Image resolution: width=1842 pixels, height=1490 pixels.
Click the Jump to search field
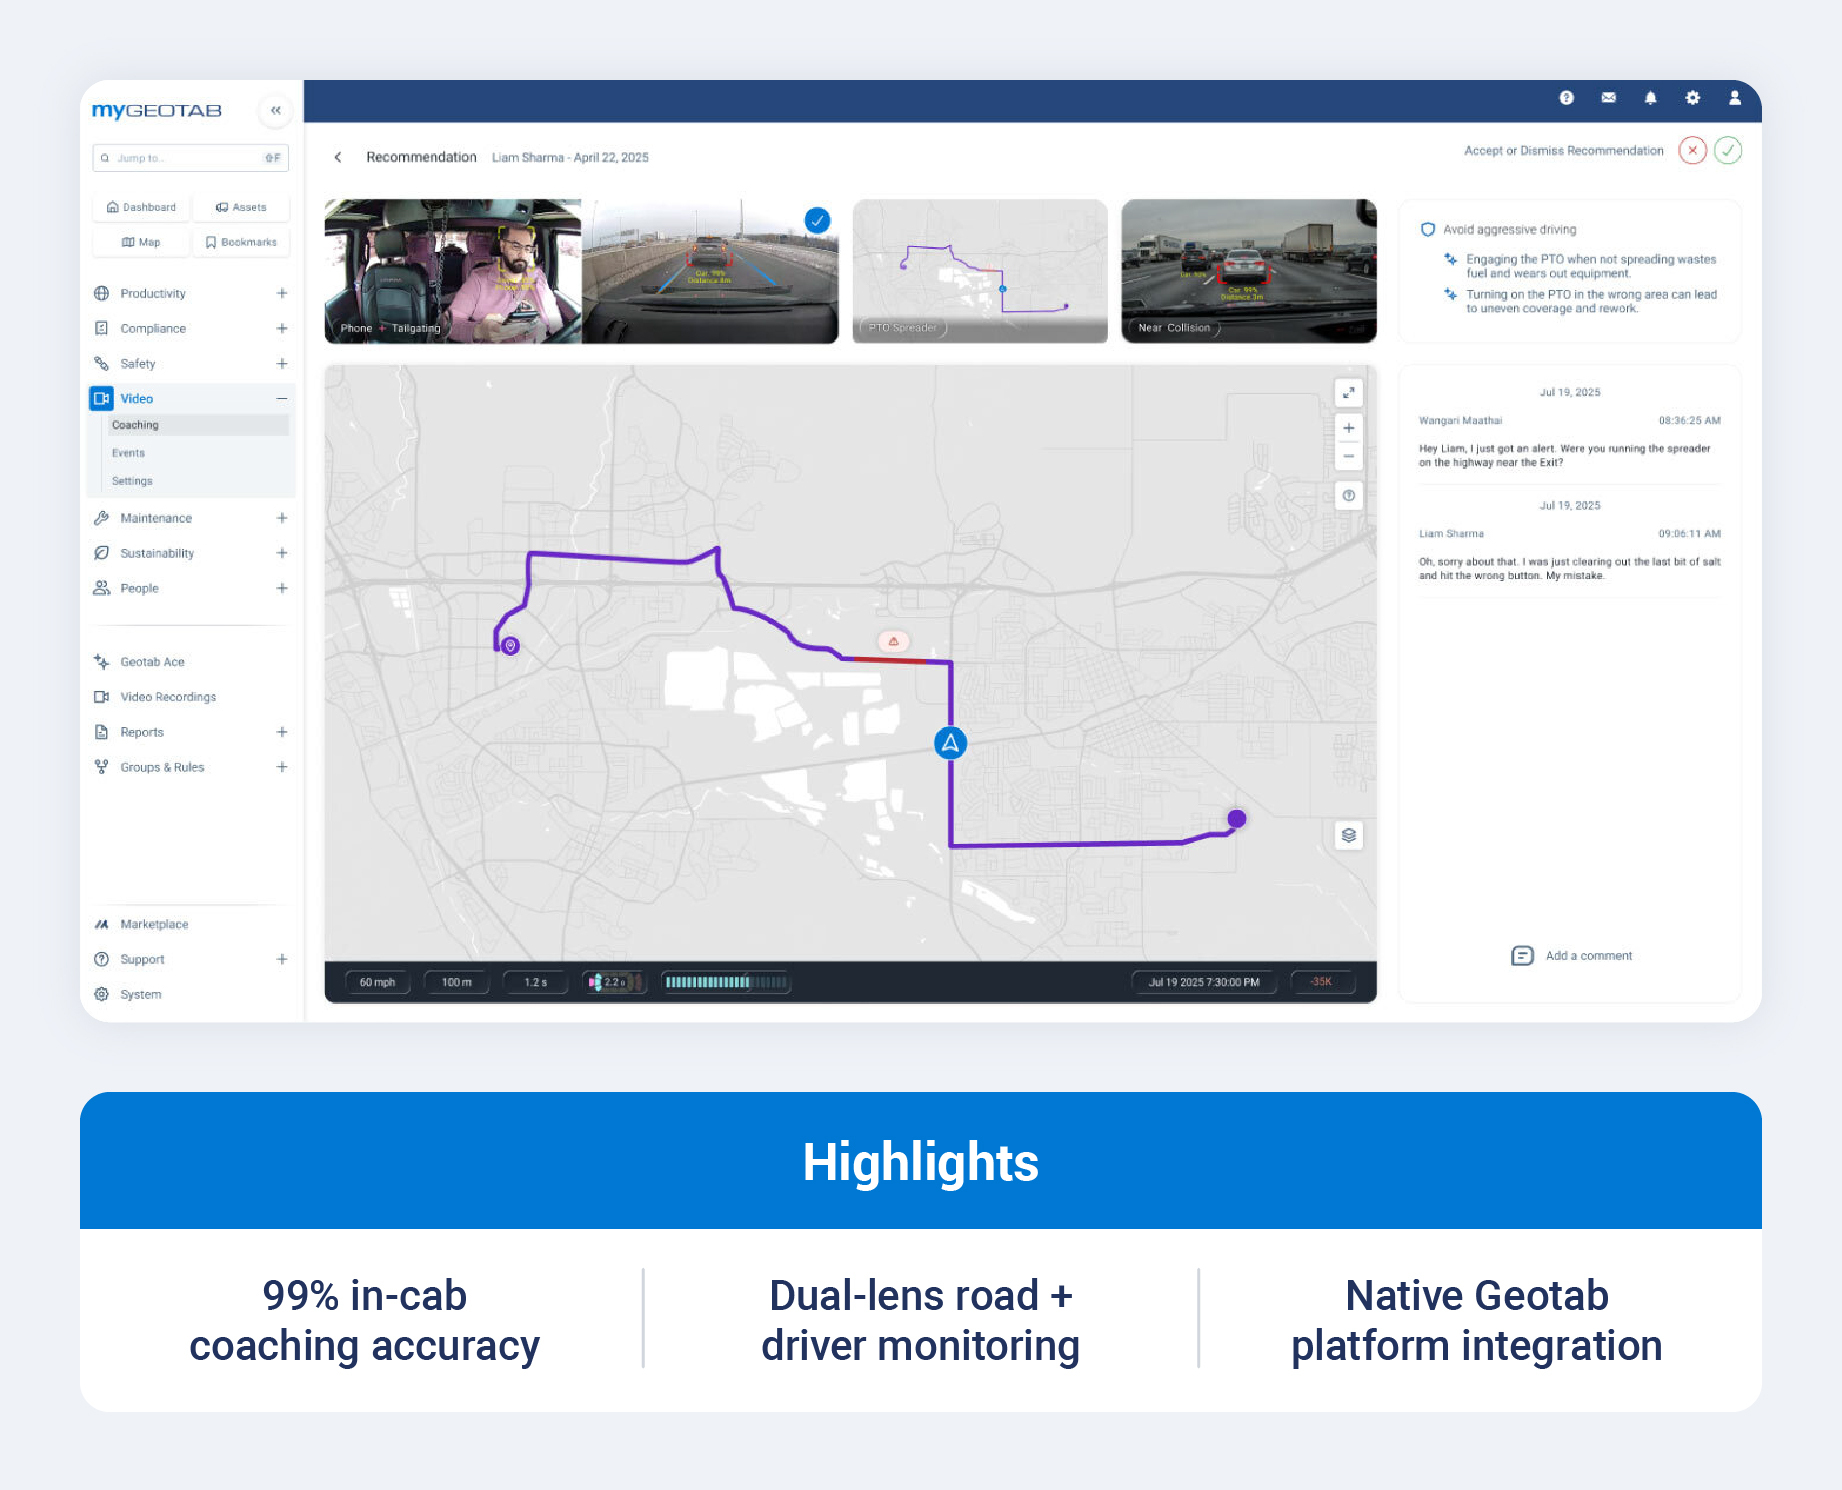[190, 158]
